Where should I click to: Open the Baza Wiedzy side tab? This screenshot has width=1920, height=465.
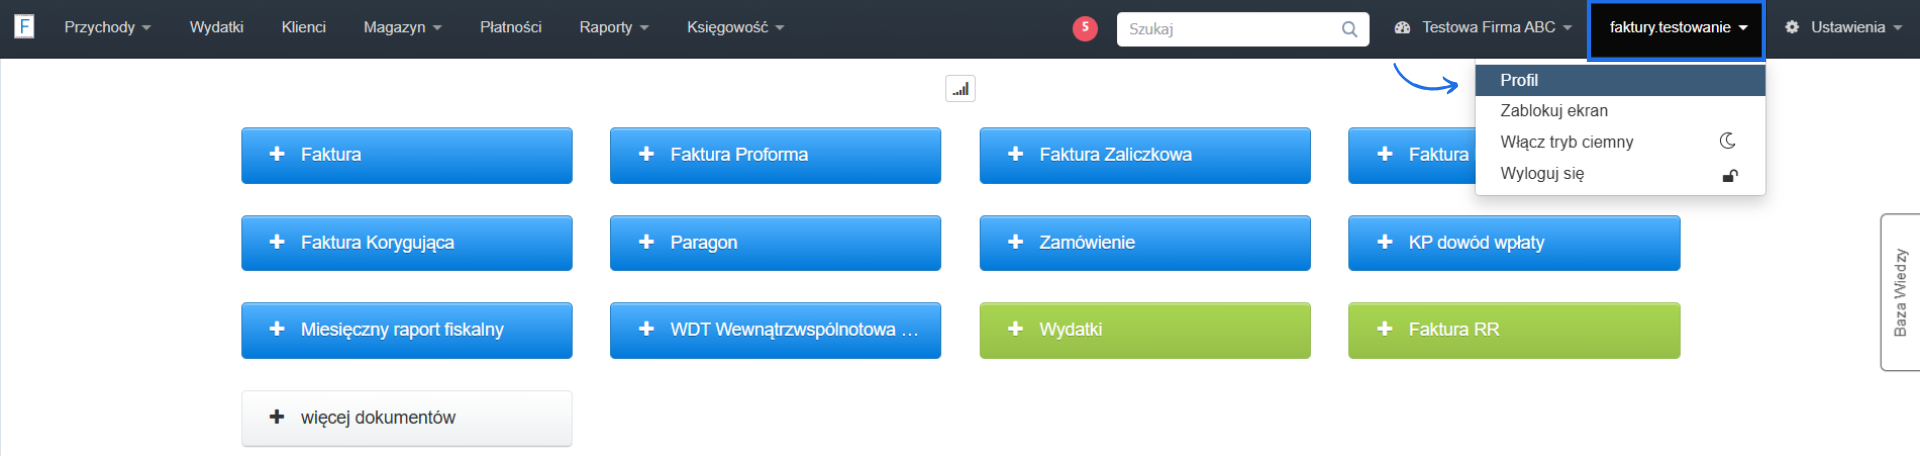coord(1900,292)
